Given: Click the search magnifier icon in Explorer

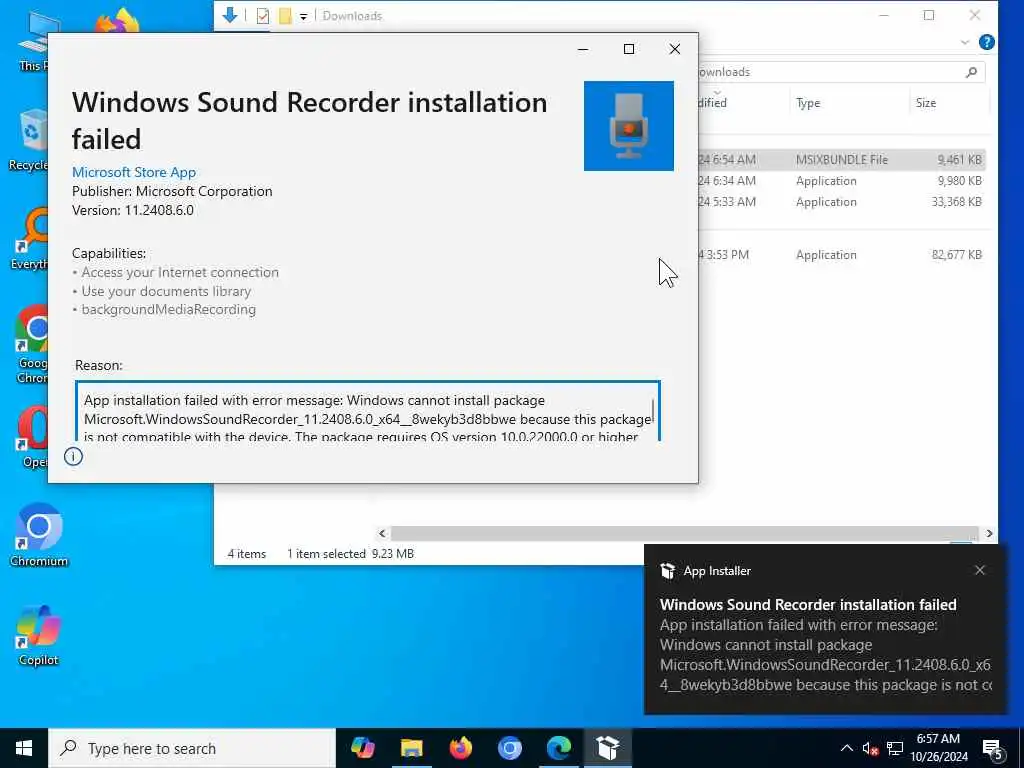Looking at the screenshot, I should coord(971,72).
